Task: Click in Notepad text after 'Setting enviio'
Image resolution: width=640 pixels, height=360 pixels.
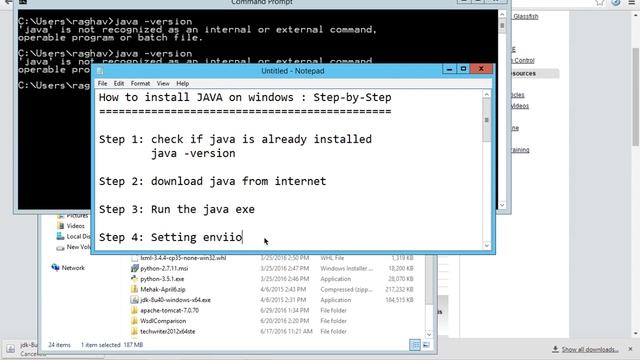Action: [244, 237]
